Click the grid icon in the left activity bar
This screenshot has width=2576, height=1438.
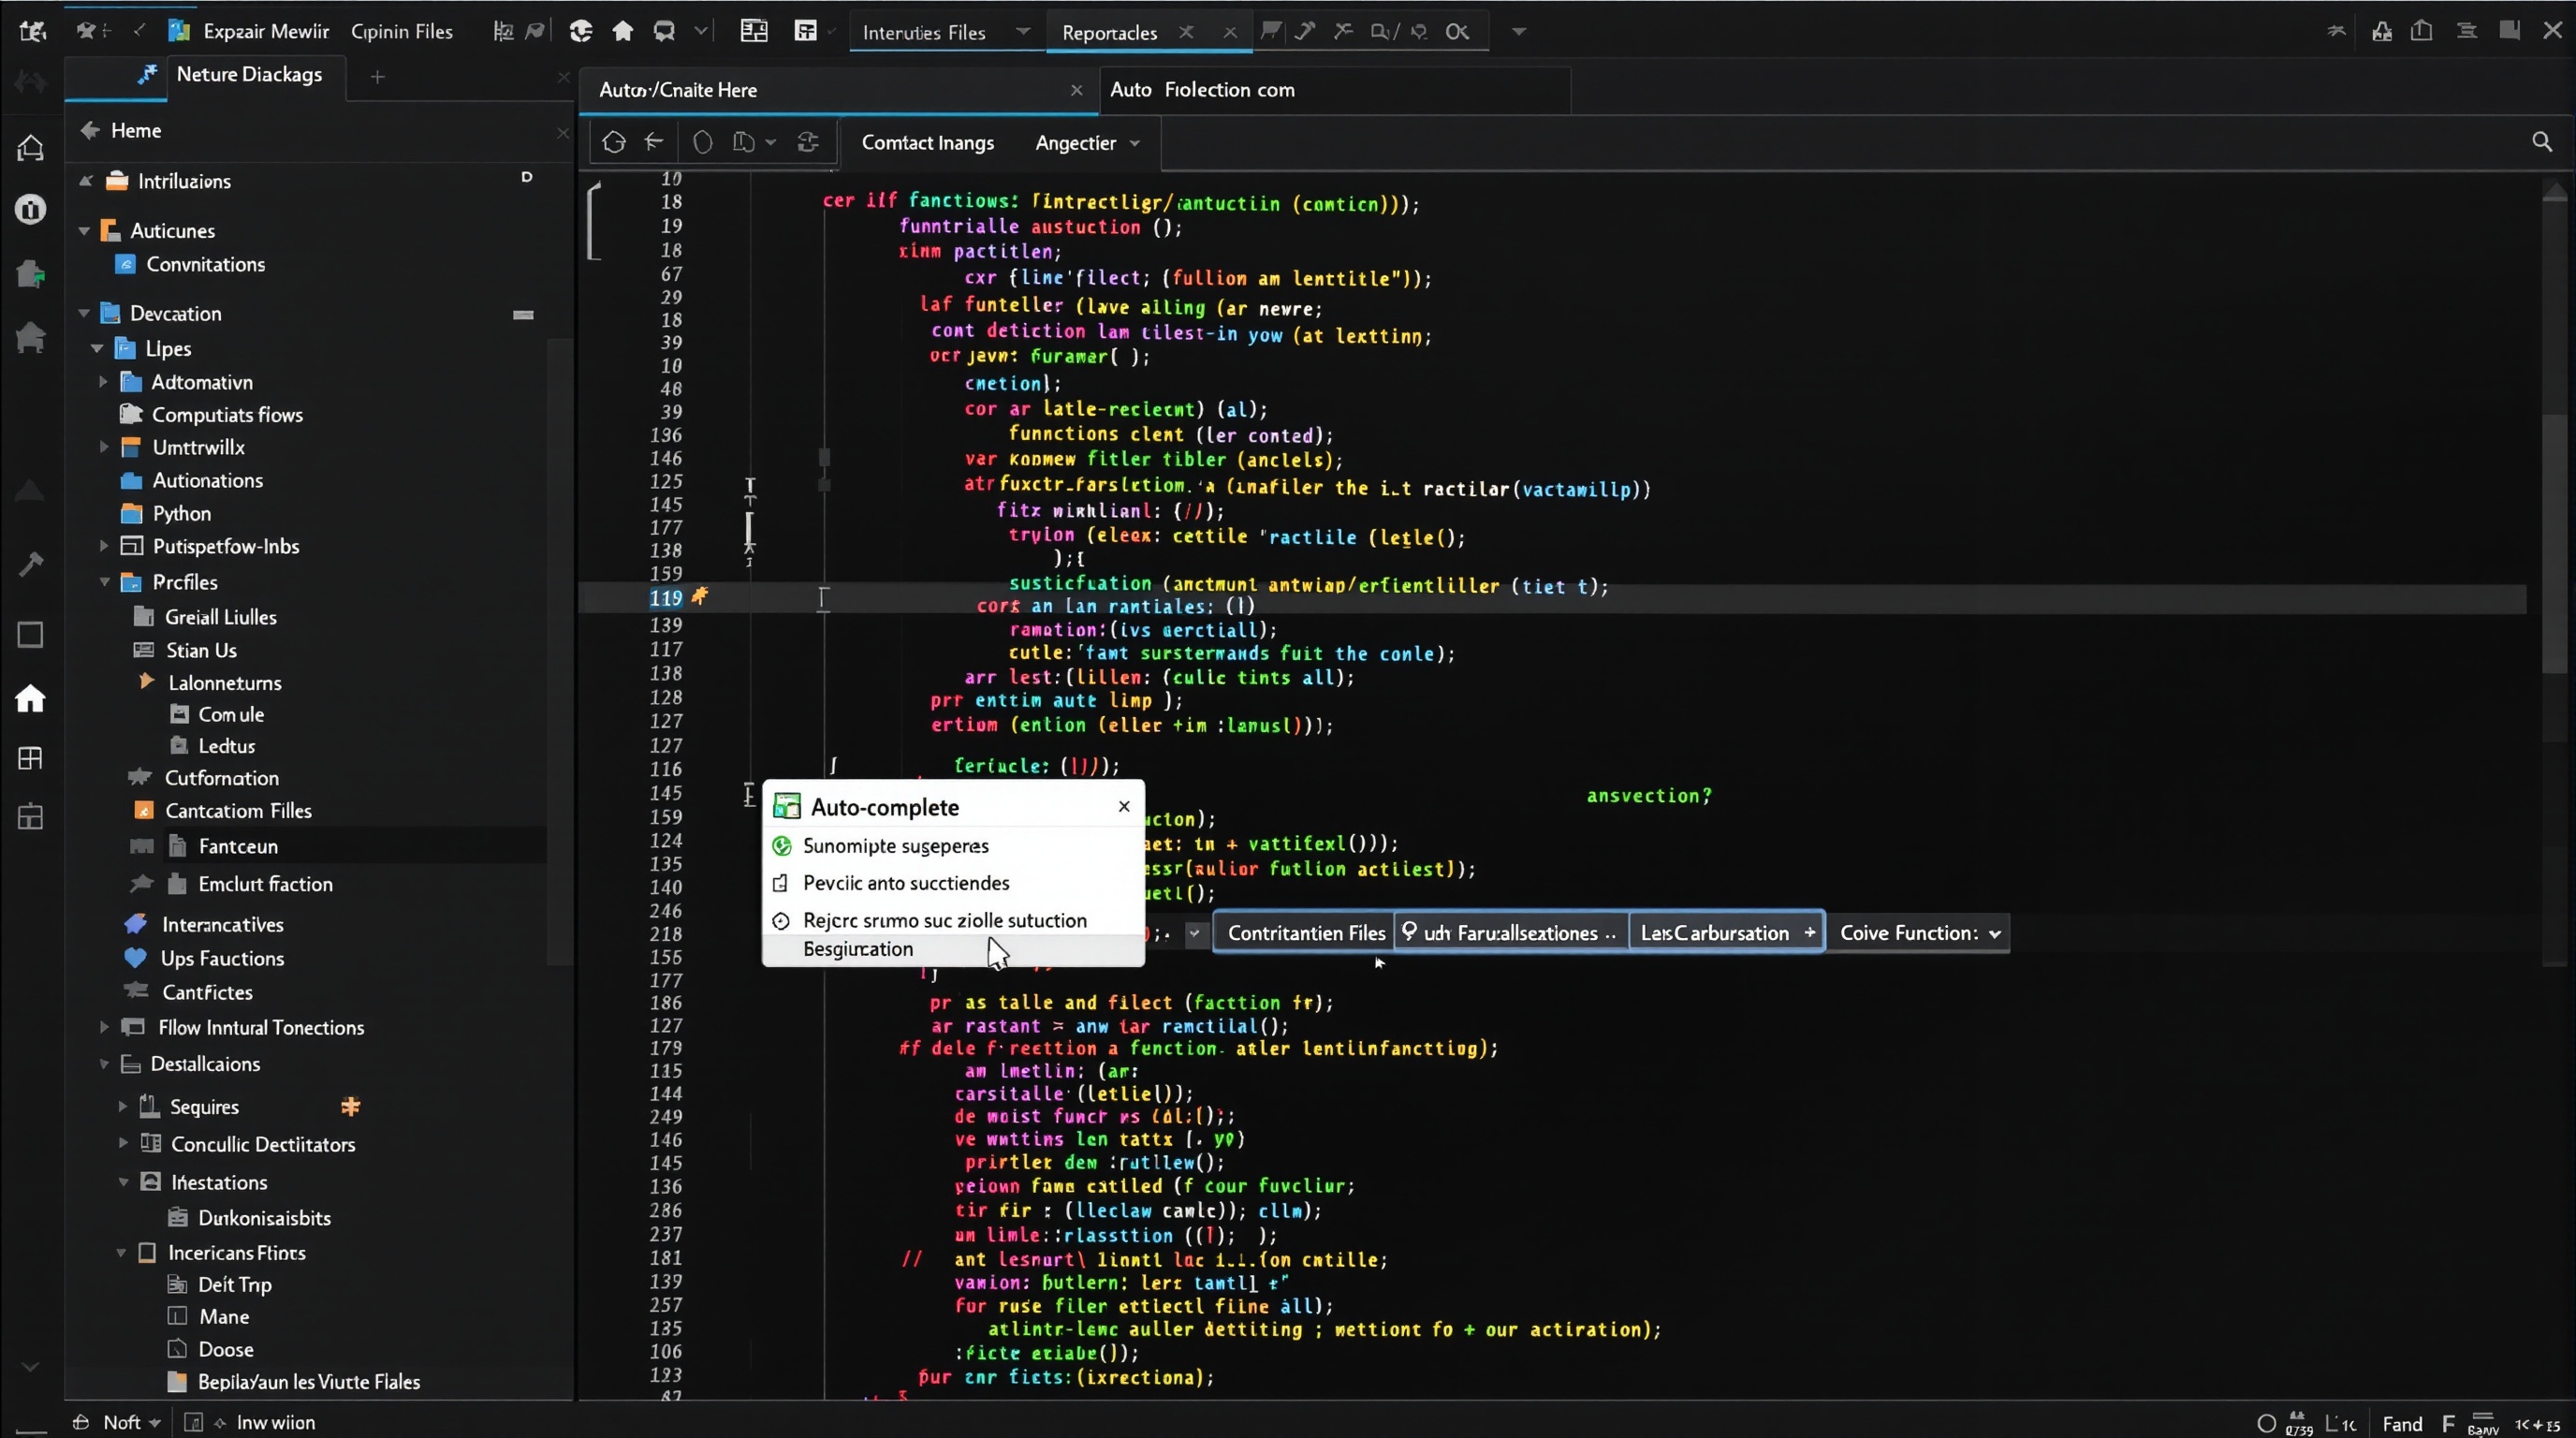(30, 758)
